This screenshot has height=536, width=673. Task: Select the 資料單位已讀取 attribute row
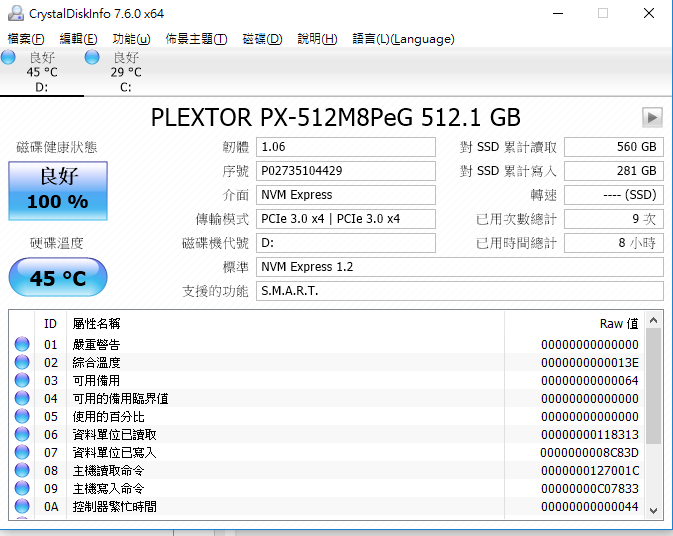coord(327,434)
